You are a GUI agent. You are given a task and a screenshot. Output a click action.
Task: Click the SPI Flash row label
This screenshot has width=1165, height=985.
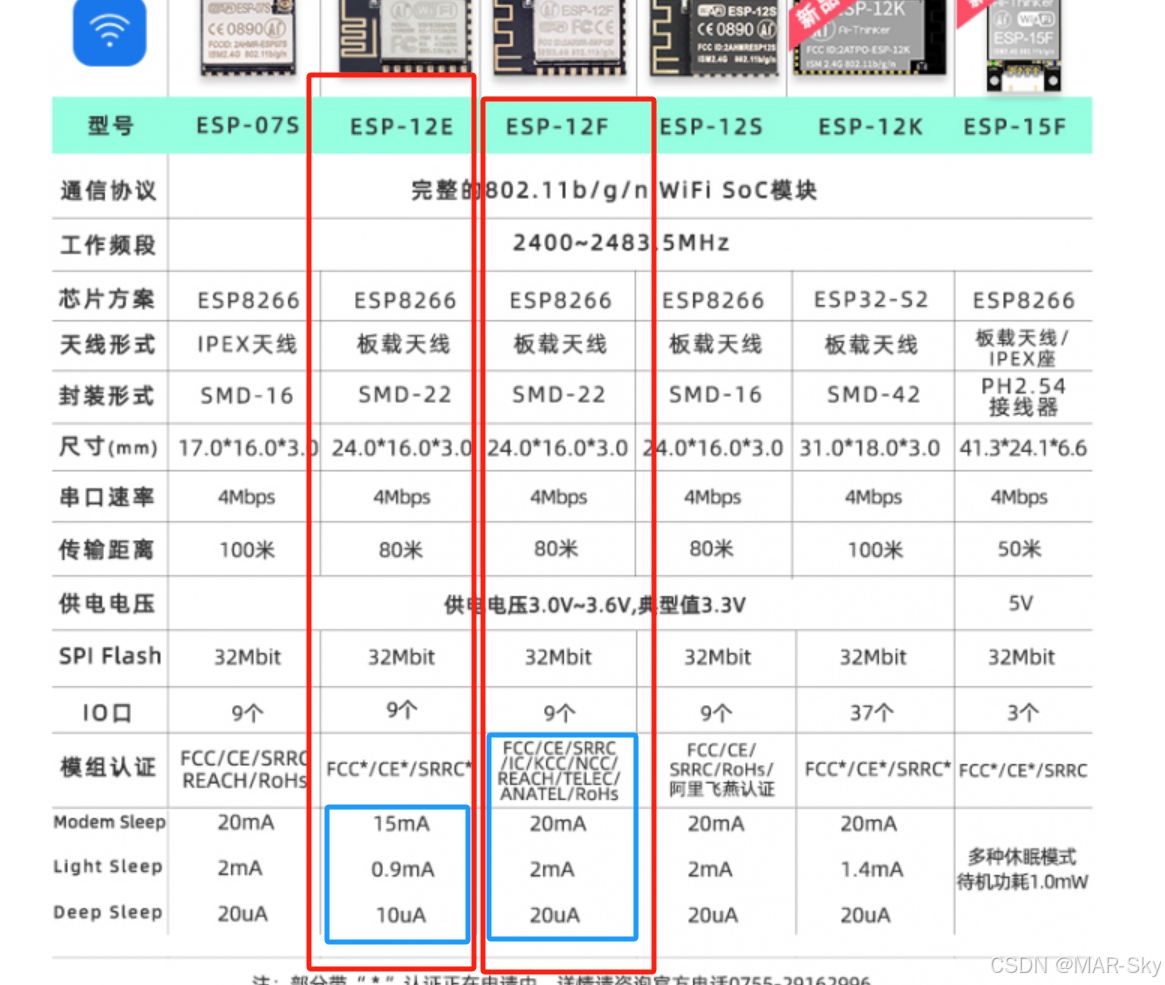click(110, 656)
